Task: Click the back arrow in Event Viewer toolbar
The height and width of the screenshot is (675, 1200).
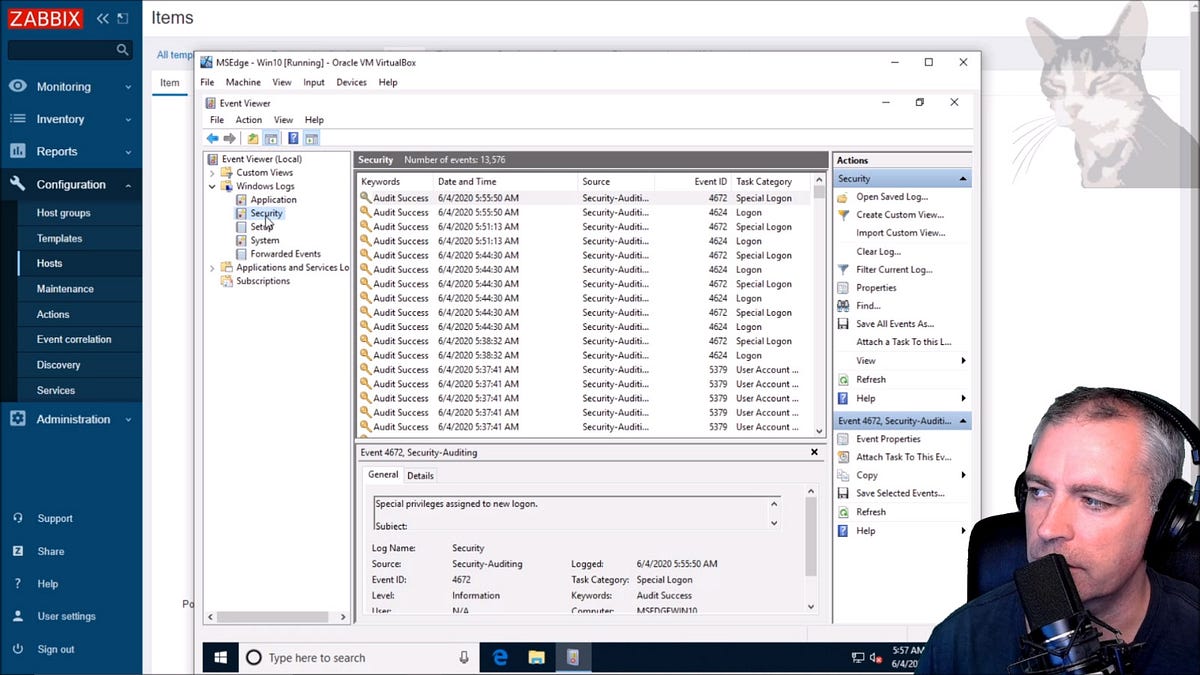Action: 214,136
